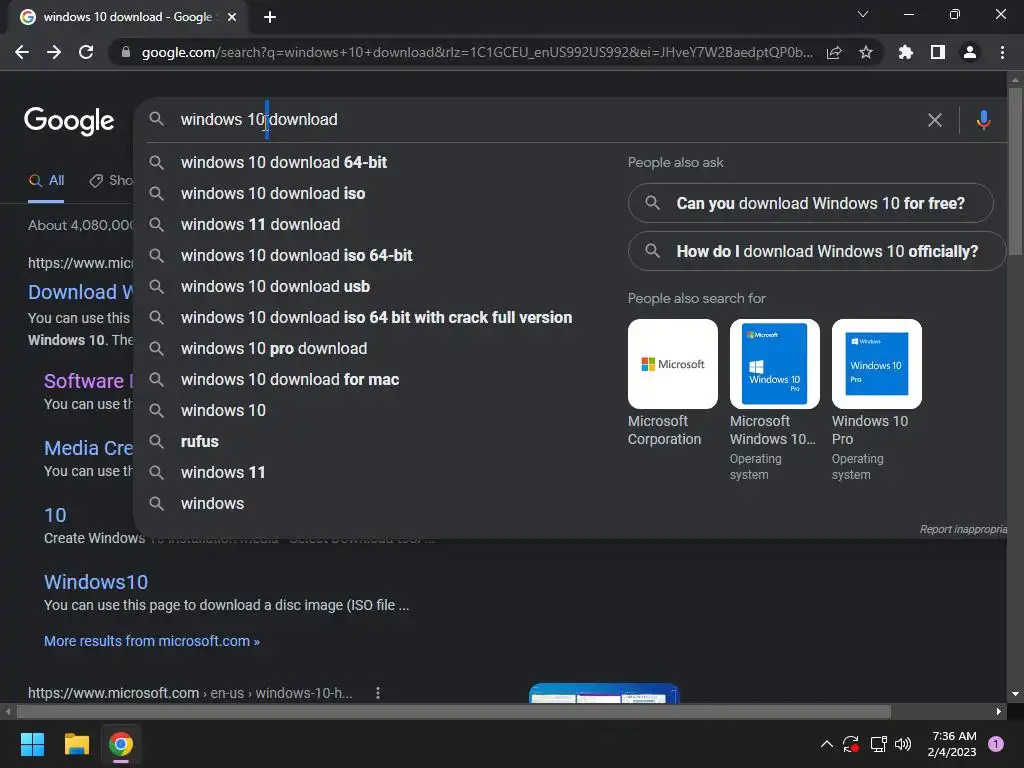Screen dimensions: 1024x768
Task: Open the 'Windows10' sitelink result
Action: tap(96, 582)
